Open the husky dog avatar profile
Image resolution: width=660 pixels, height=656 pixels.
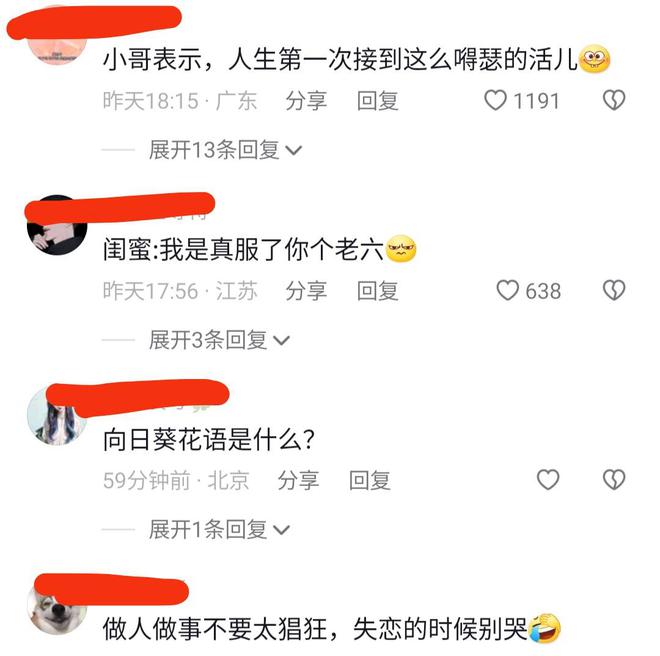(x=57, y=605)
